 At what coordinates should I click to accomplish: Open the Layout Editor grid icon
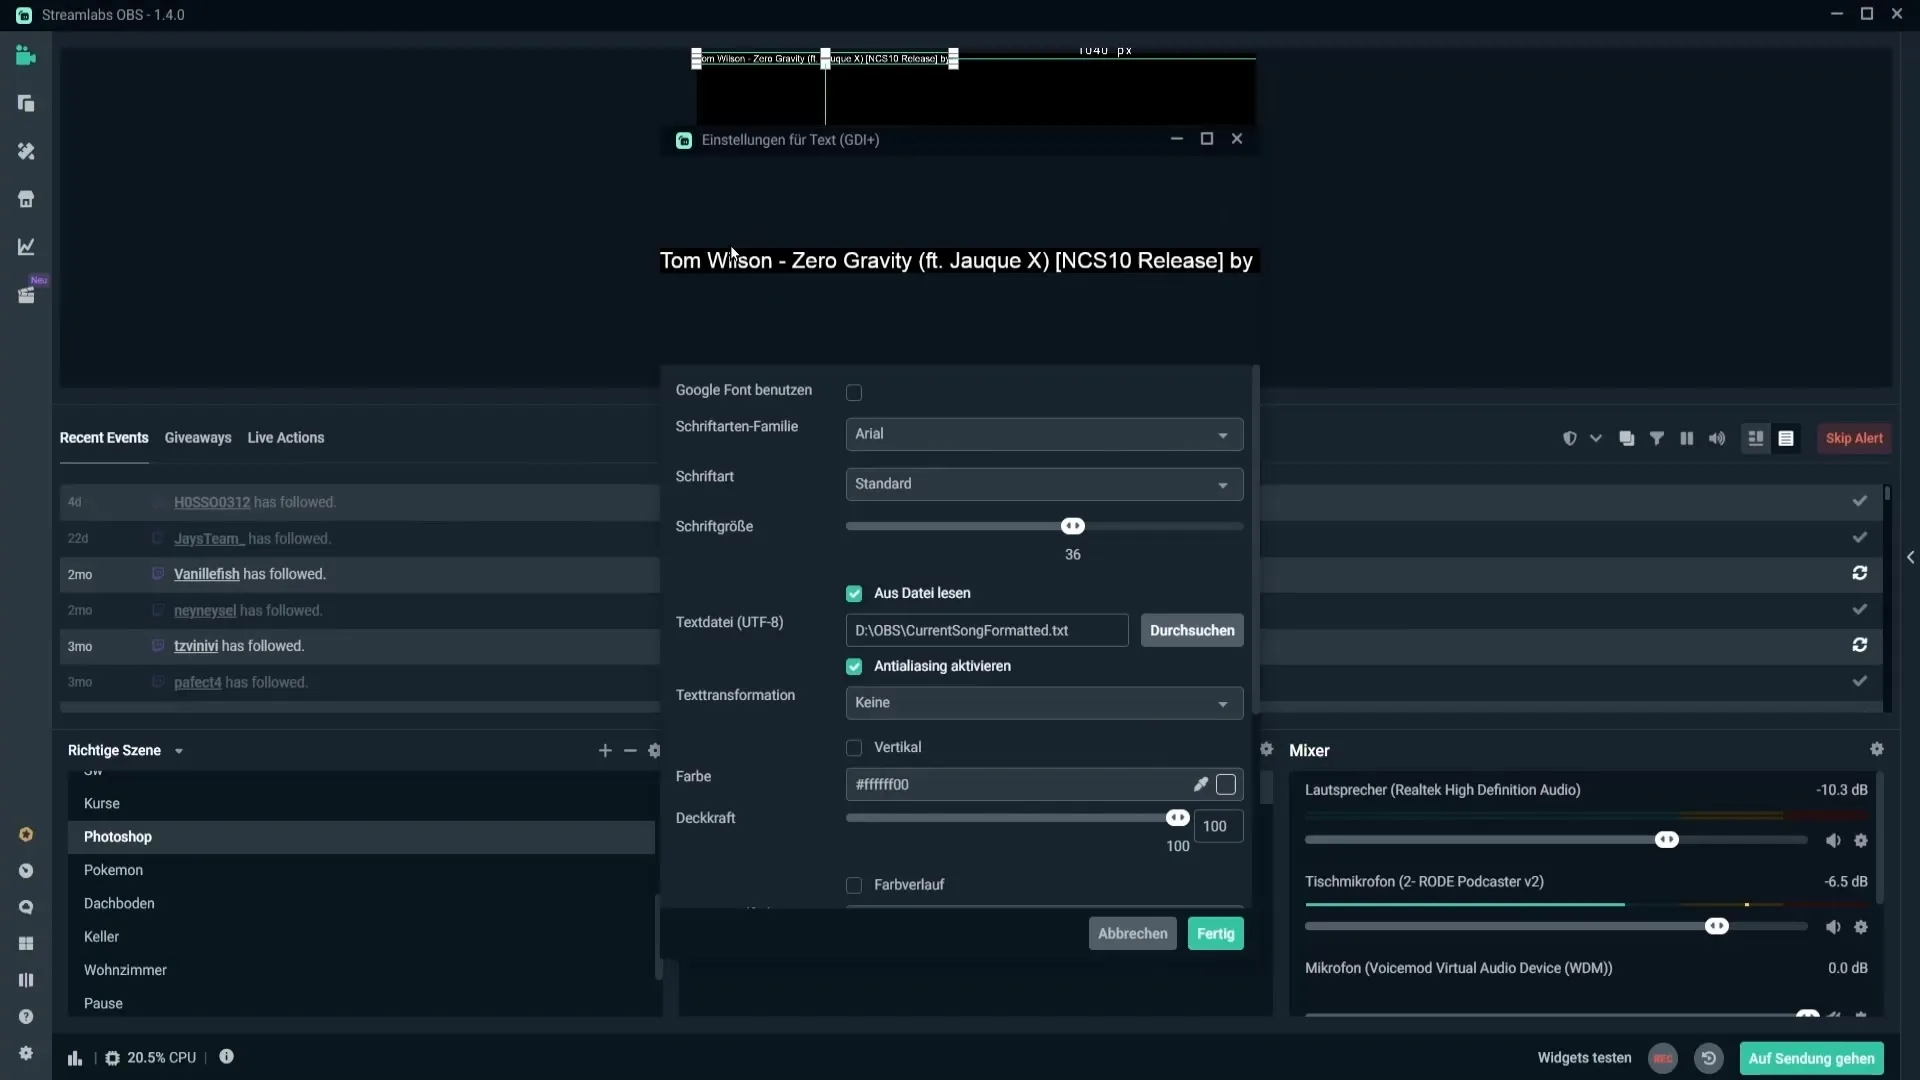pos(26,944)
